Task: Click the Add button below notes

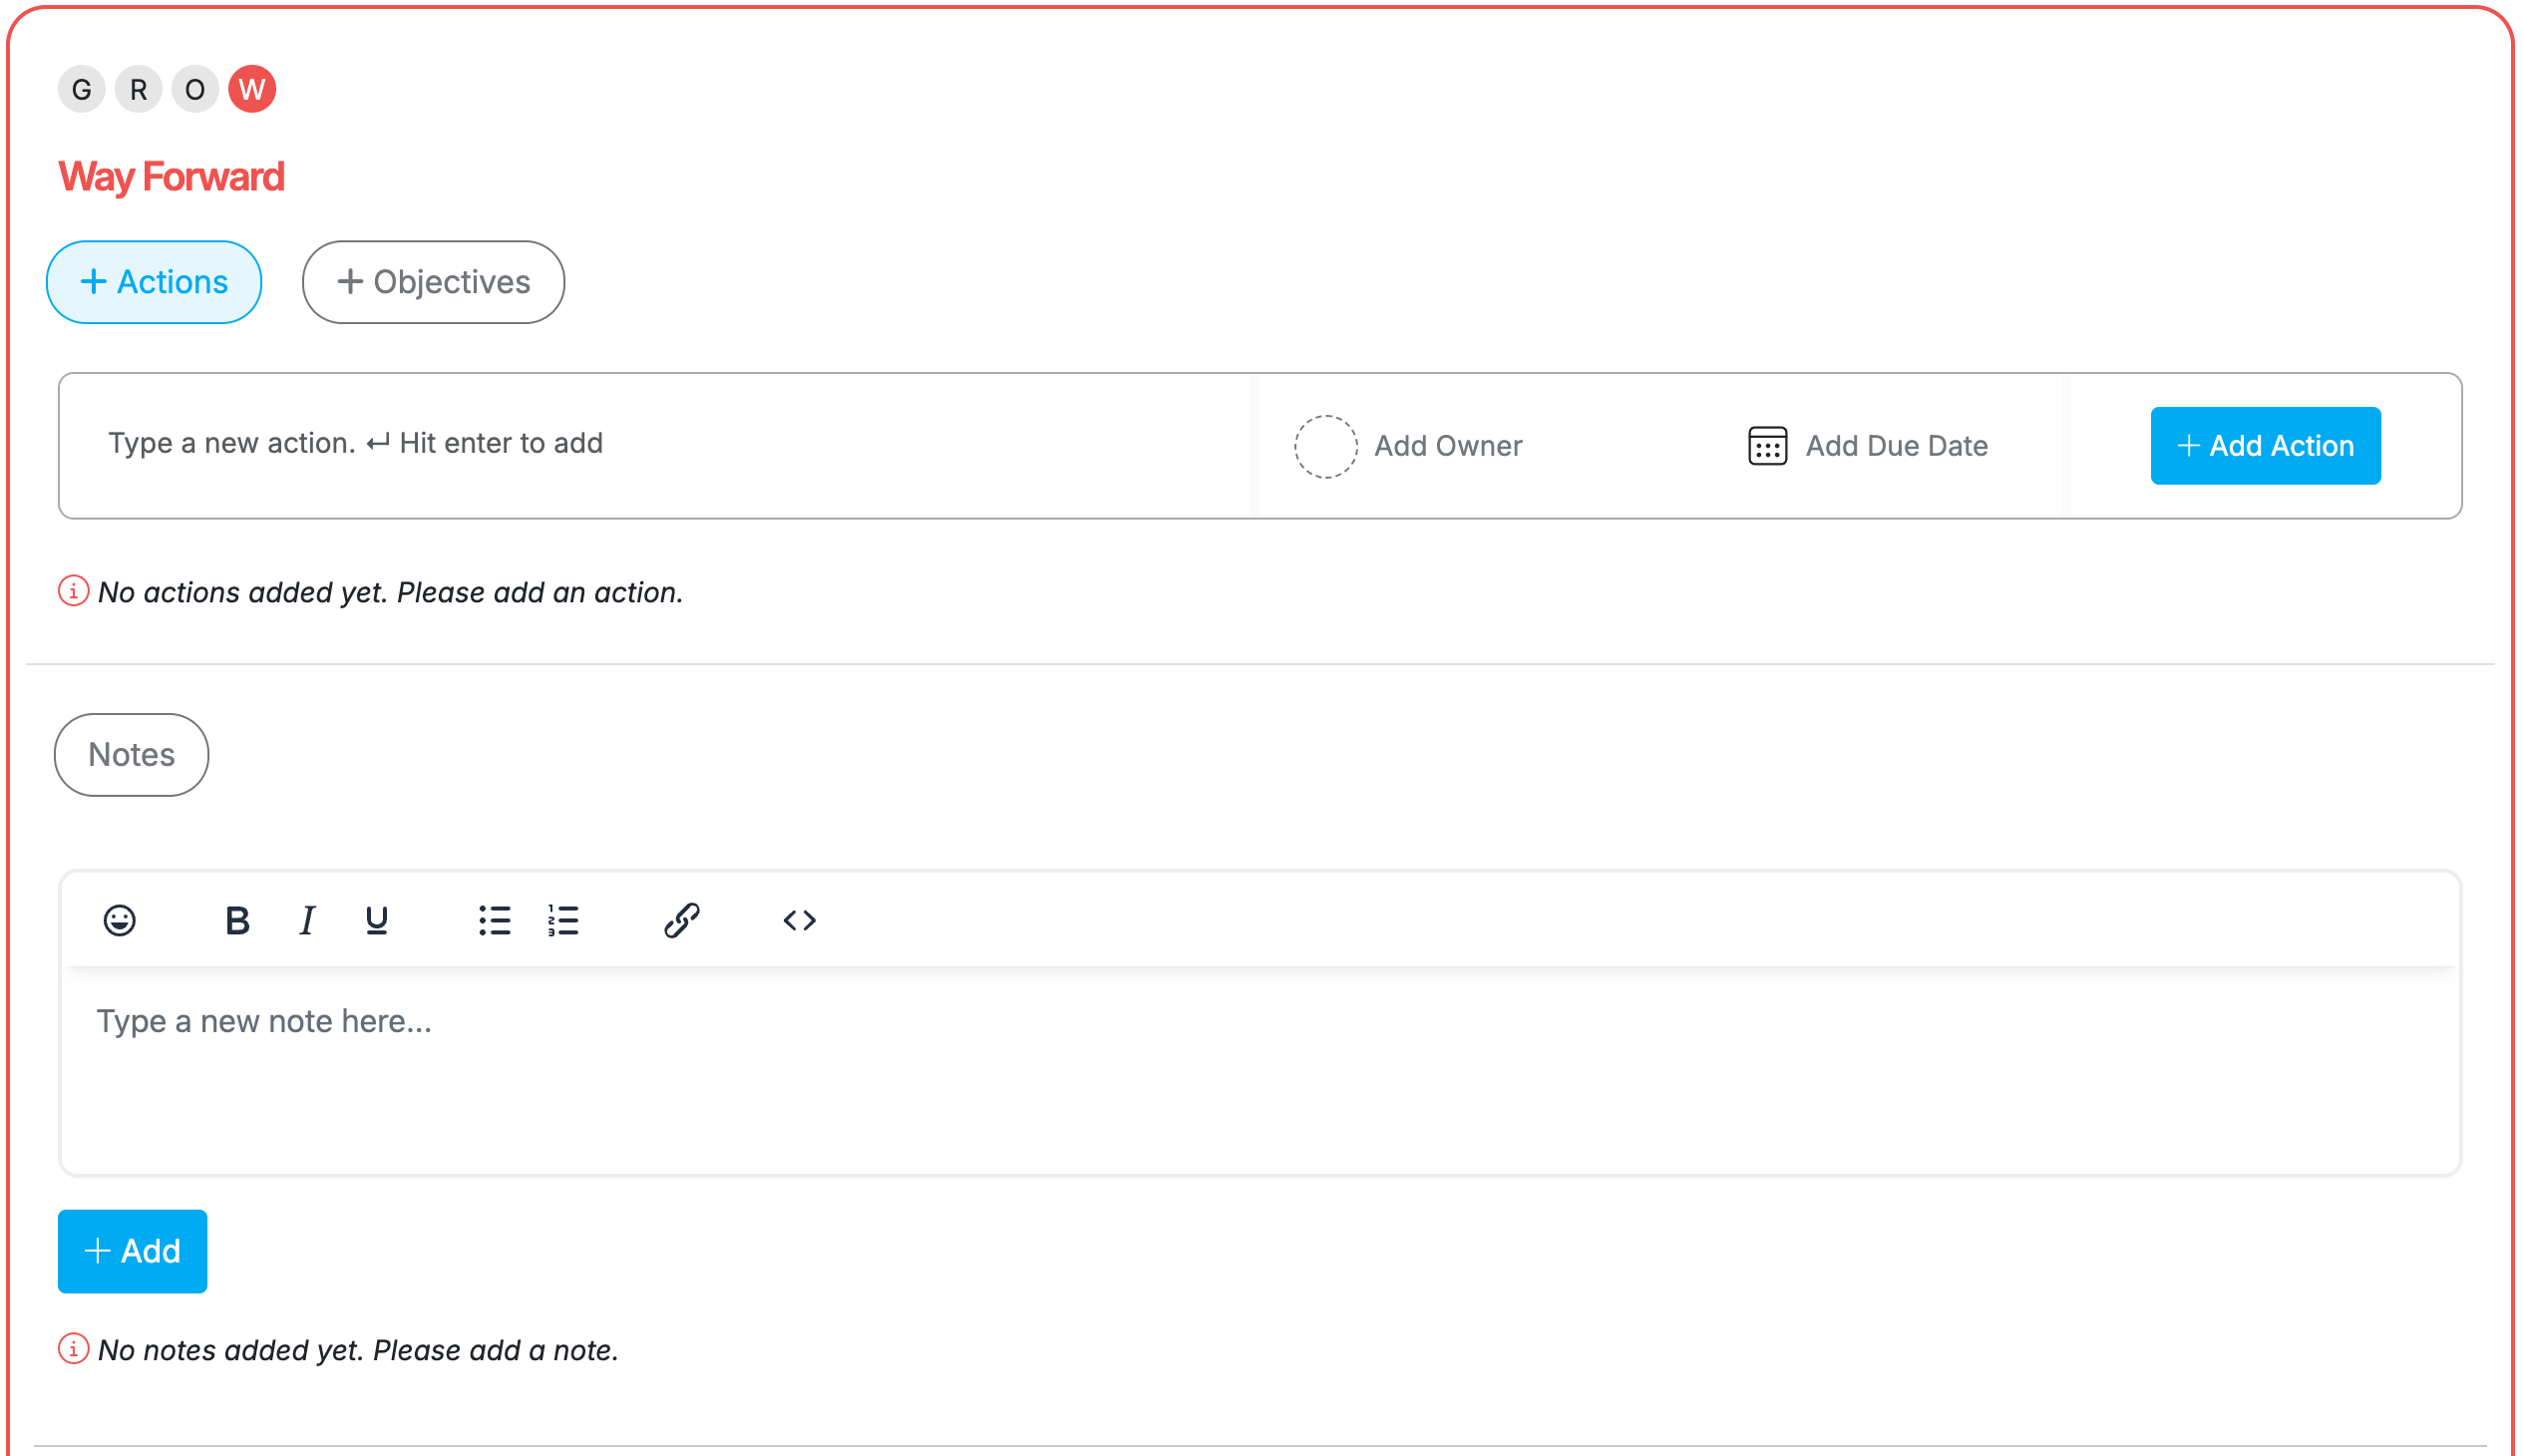Action: pos(132,1251)
